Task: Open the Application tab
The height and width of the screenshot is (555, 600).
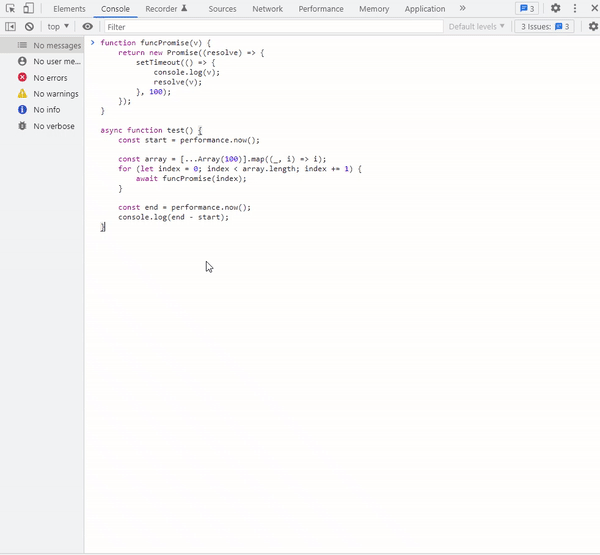Action: pyautogui.click(x=425, y=9)
